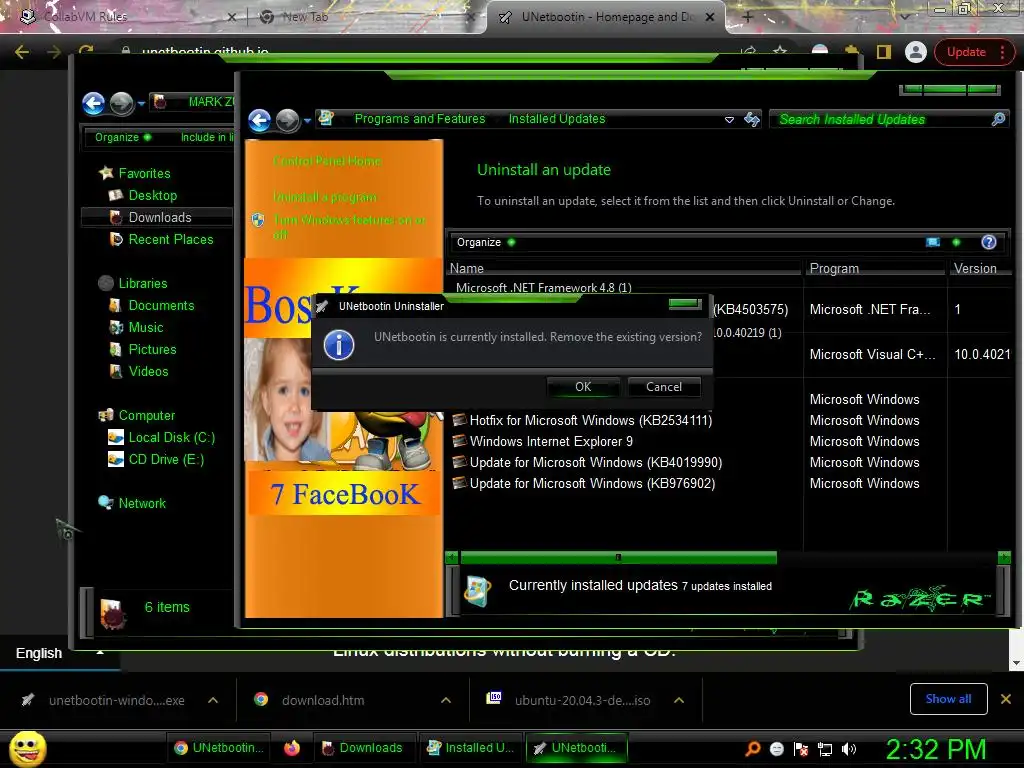
Task: Open a new browser tab with plus button
Action: 748,17
